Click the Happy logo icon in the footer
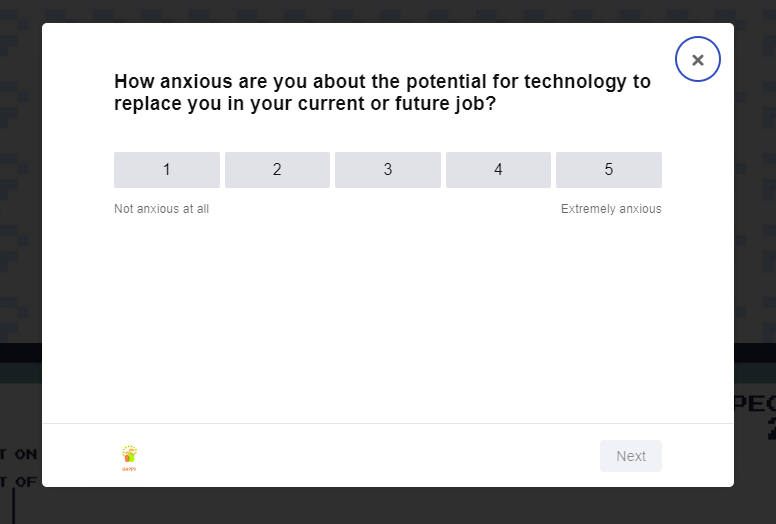 (x=129, y=458)
